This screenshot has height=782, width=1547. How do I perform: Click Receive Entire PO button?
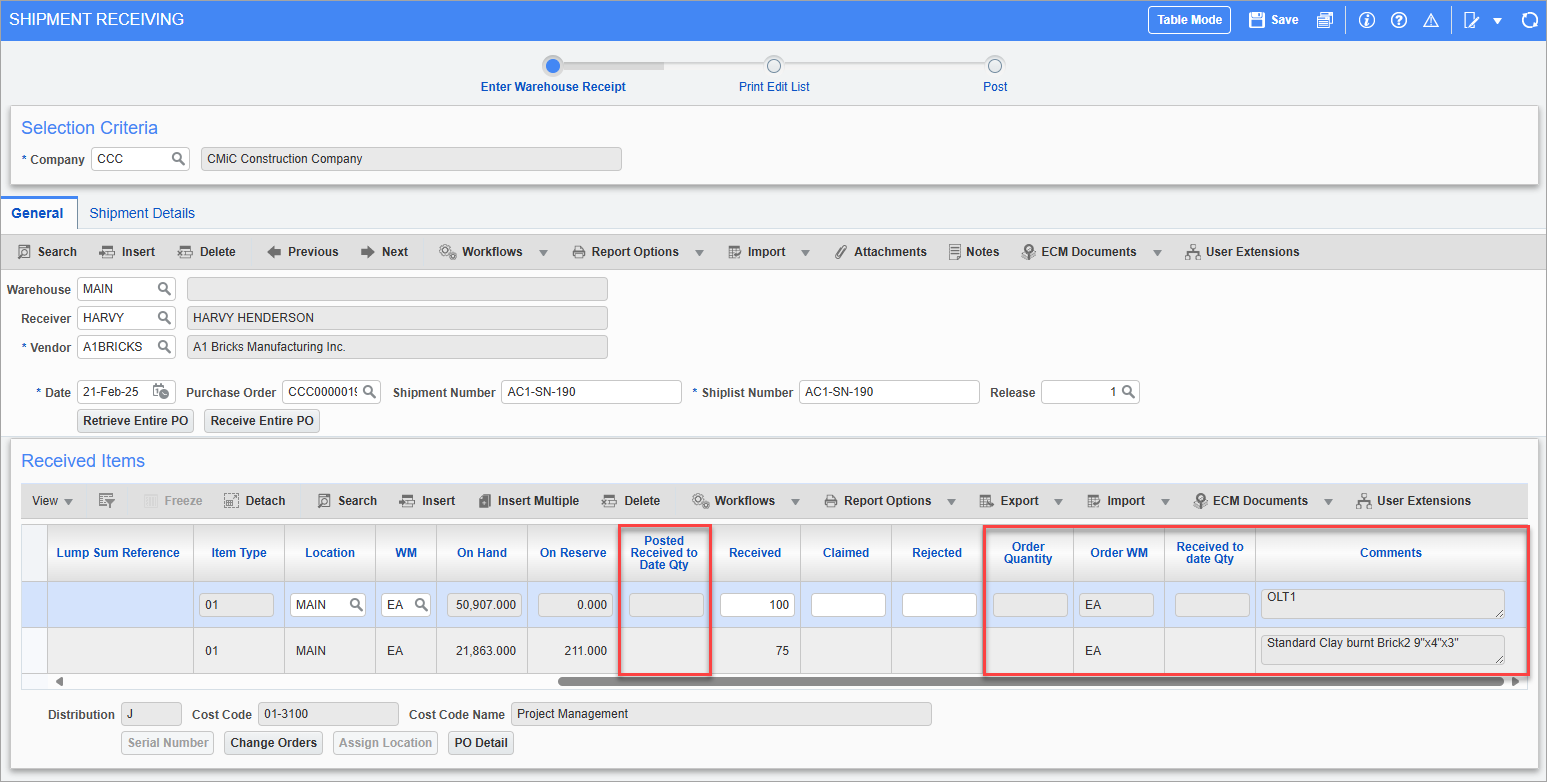262,421
